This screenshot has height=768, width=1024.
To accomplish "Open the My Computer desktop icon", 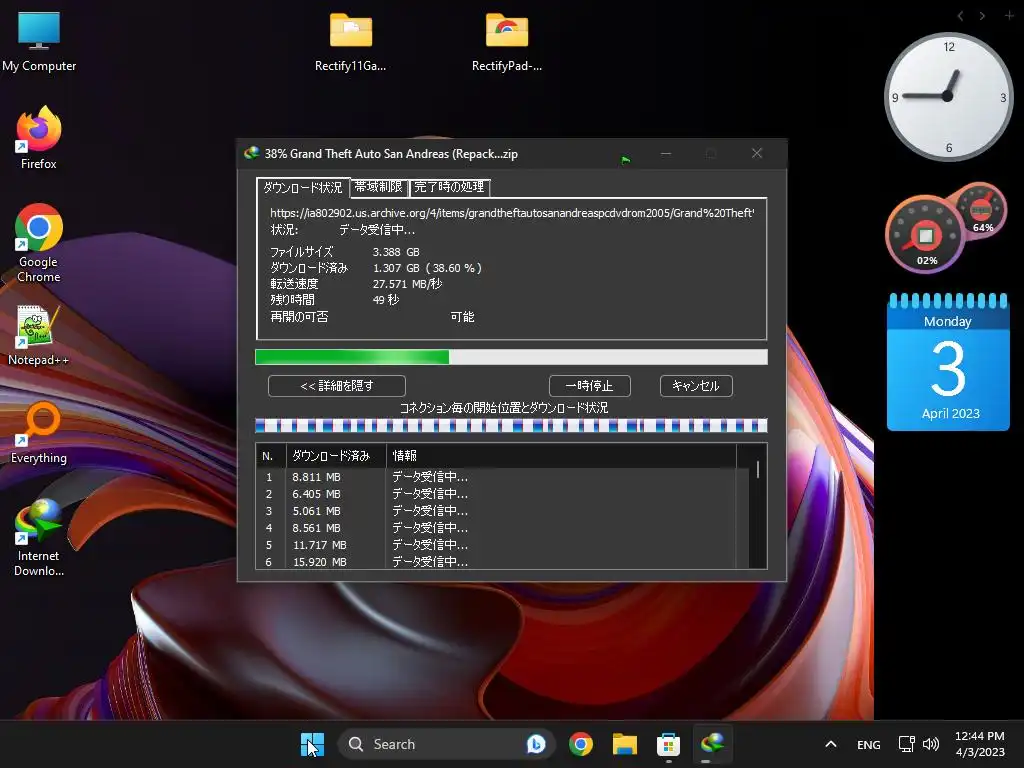I will (39, 40).
